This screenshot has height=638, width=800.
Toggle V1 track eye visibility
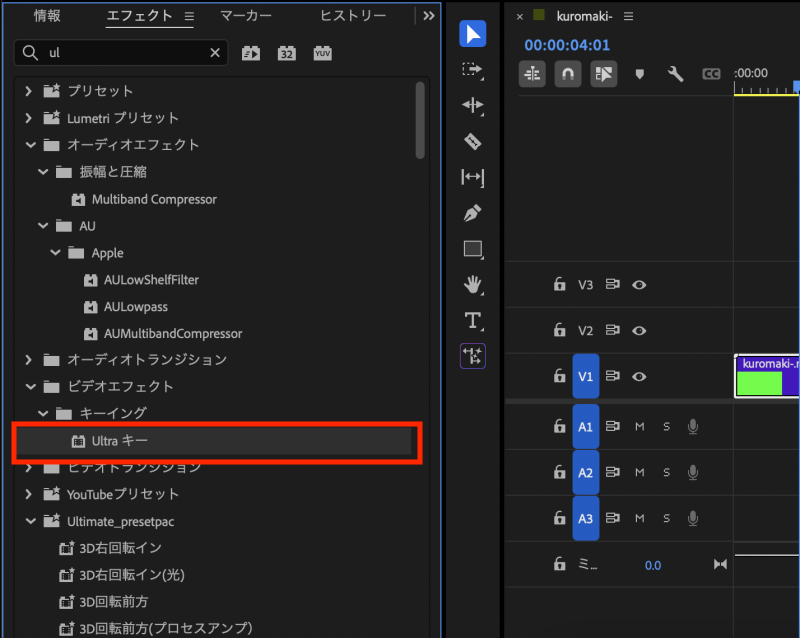639,377
